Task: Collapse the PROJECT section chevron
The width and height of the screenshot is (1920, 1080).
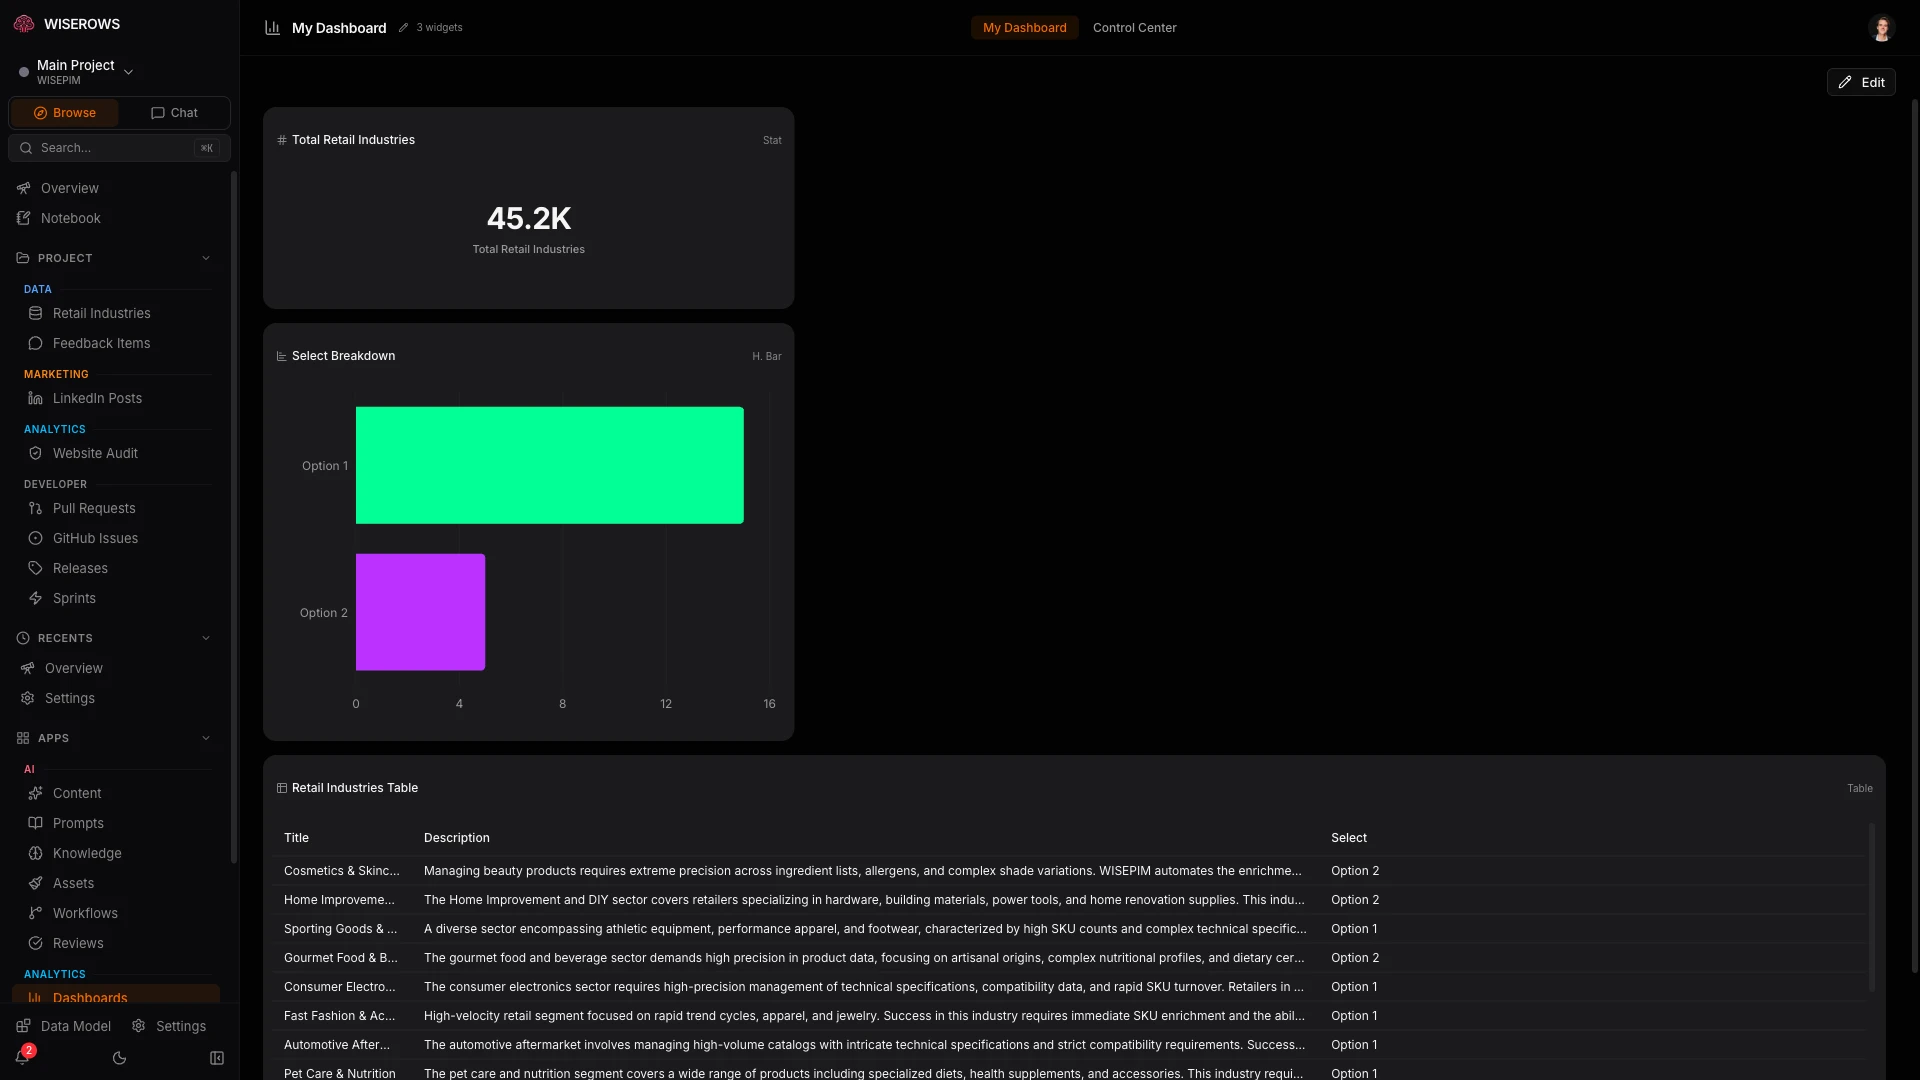Action: (x=206, y=258)
